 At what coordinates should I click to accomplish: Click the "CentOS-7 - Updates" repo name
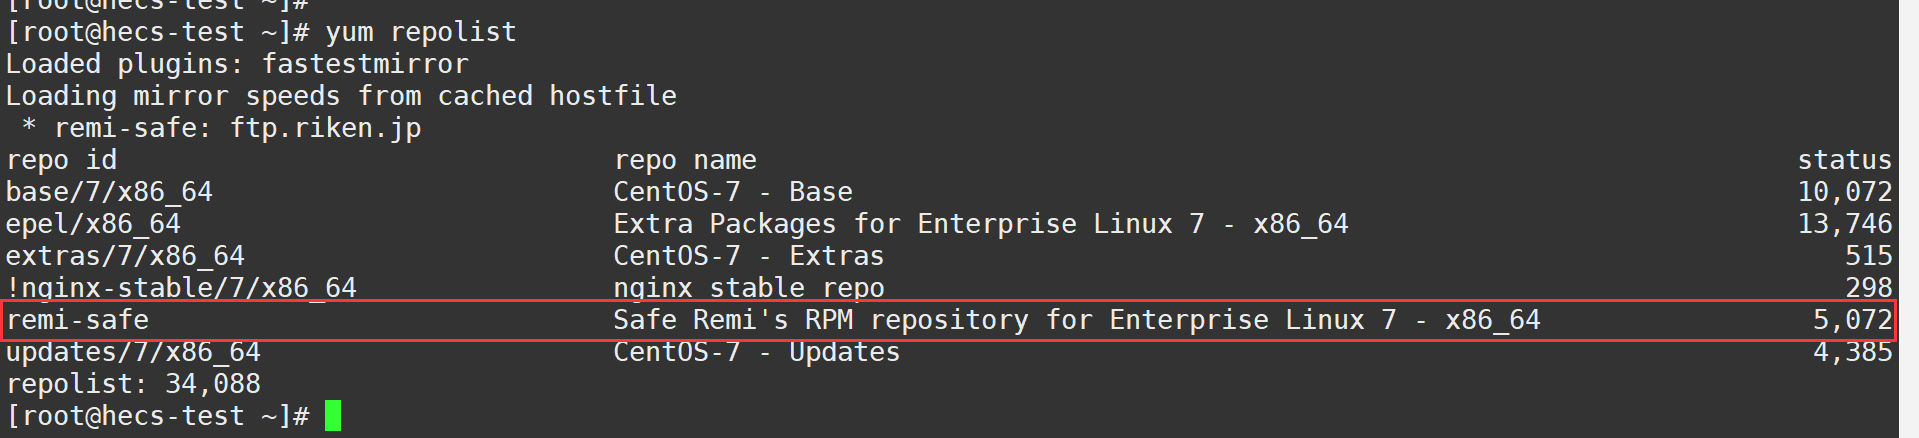coord(757,352)
